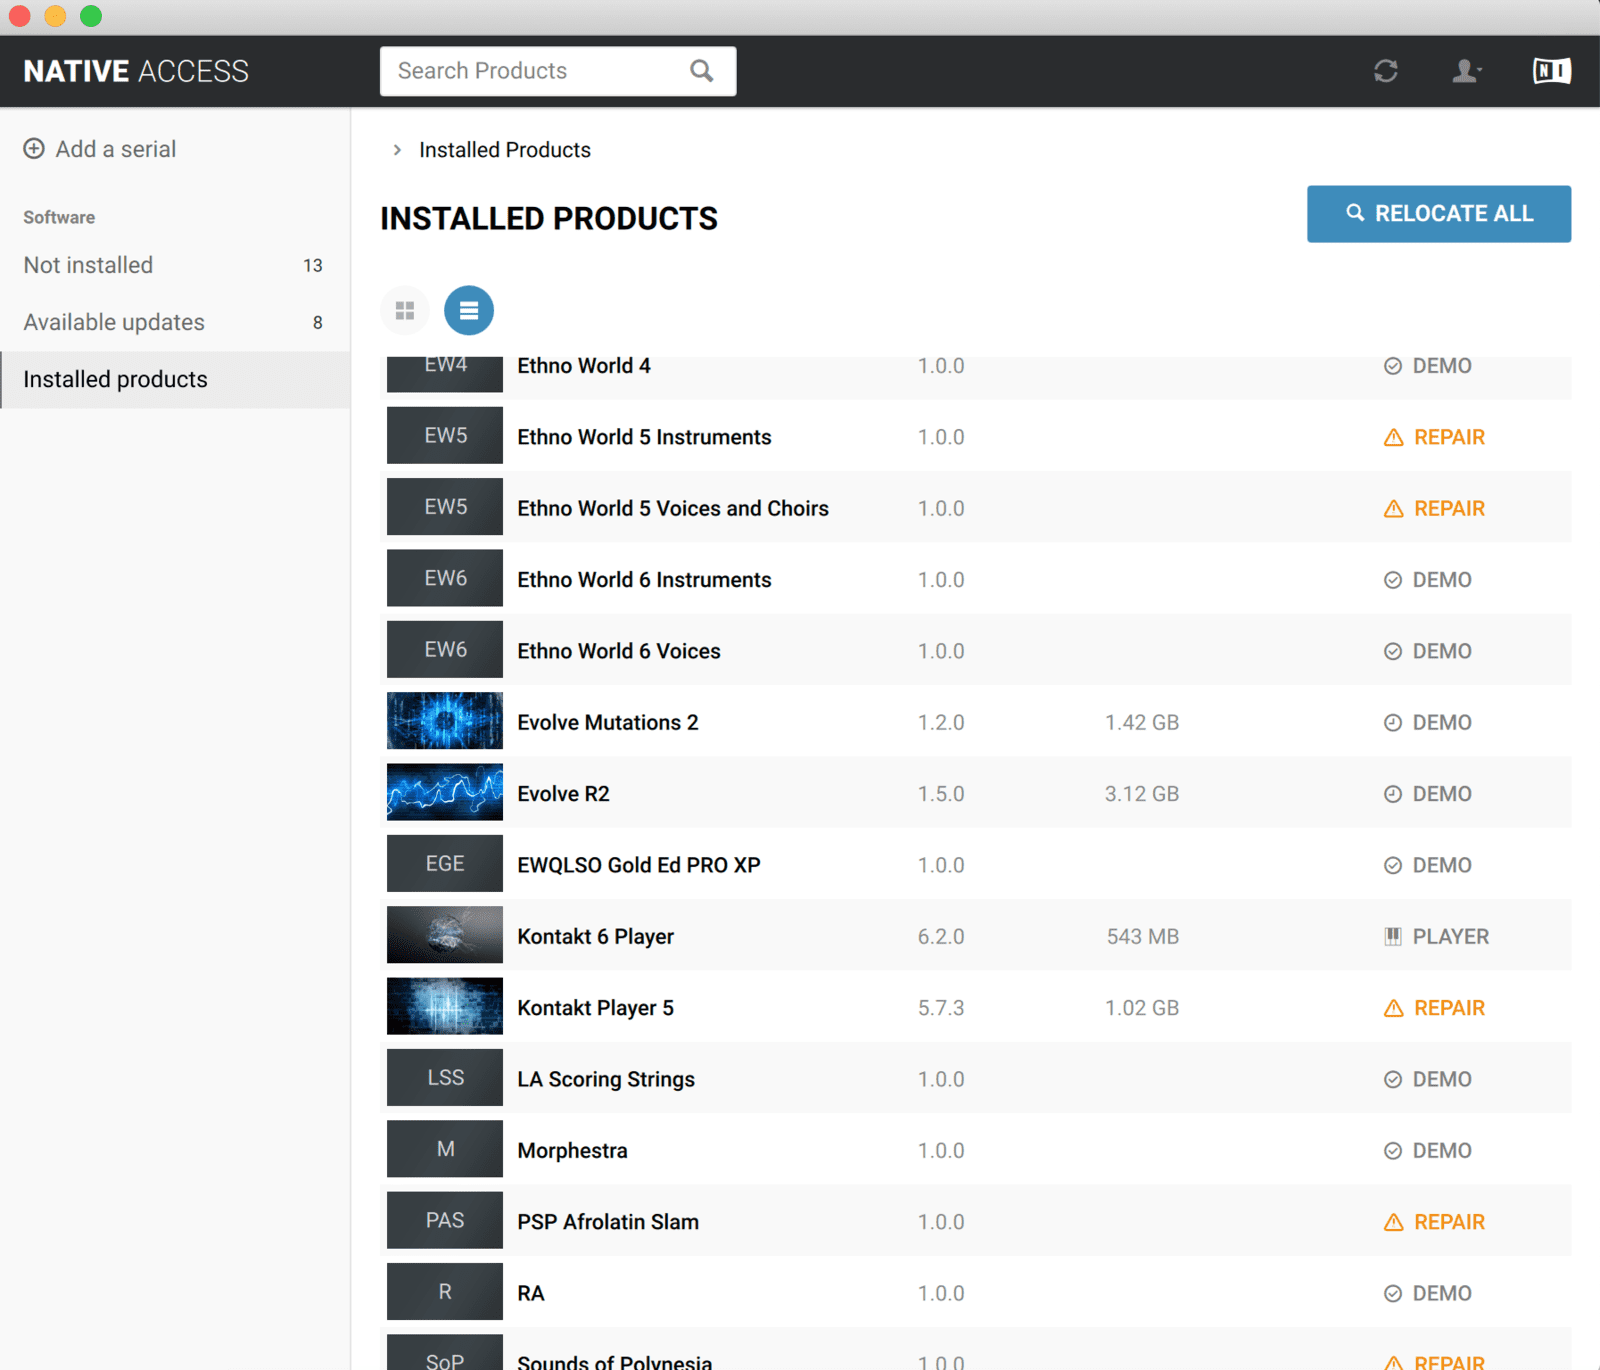1600x1370 pixels.
Task: Click the LSS product tile
Action: point(445,1077)
